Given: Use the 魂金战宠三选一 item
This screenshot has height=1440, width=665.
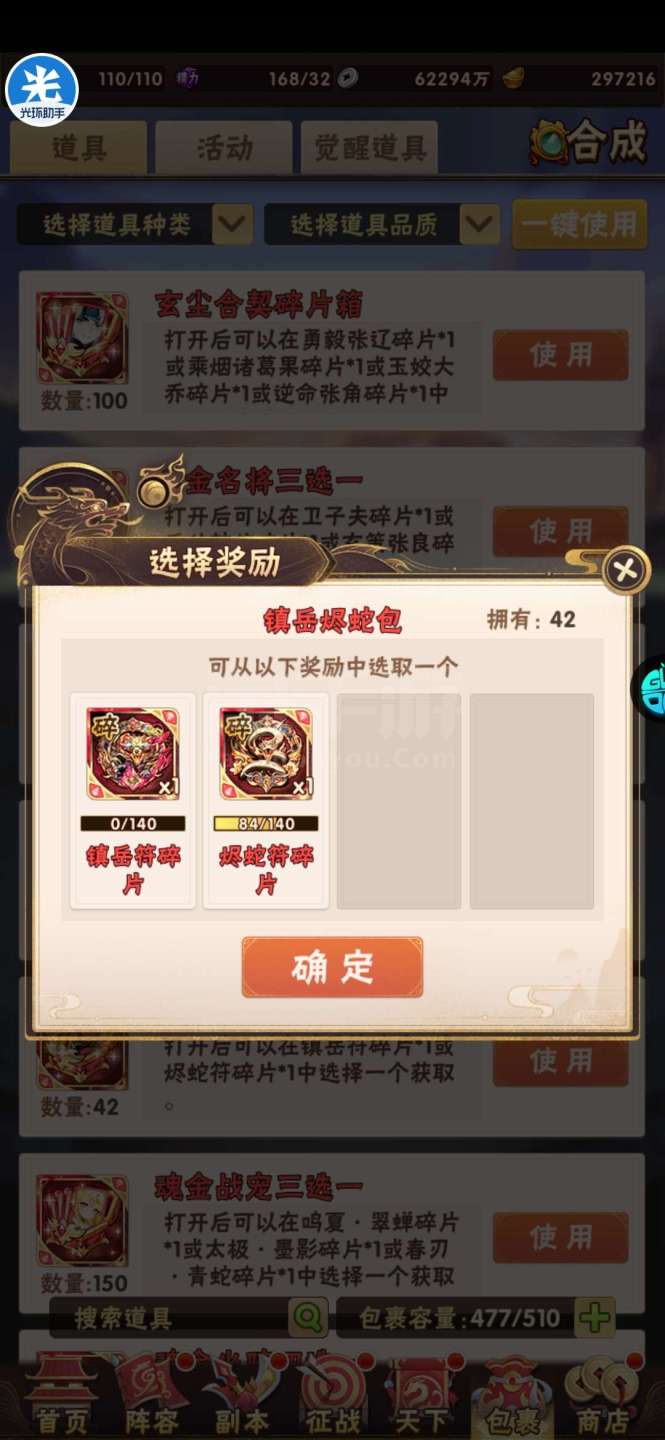Looking at the screenshot, I should [x=561, y=1237].
